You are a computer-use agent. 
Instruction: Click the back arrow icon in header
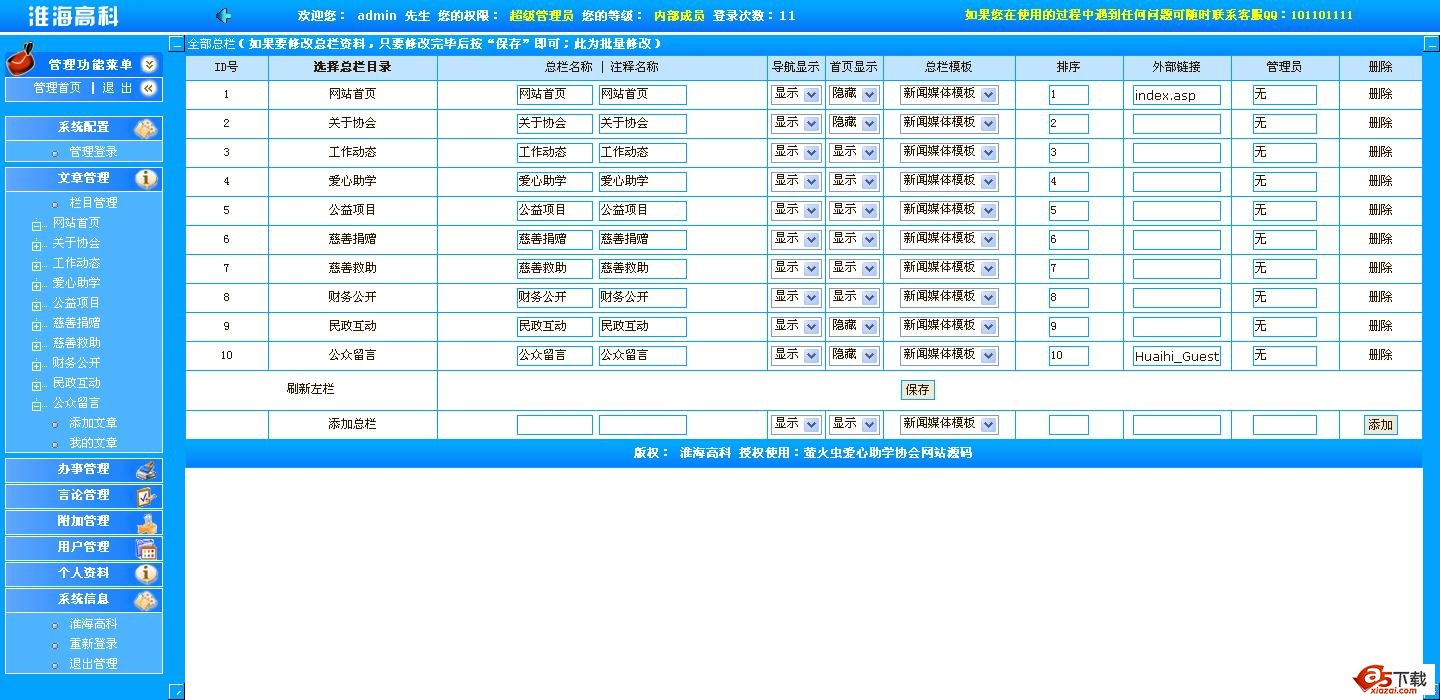pyautogui.click(x=224, y=15)
